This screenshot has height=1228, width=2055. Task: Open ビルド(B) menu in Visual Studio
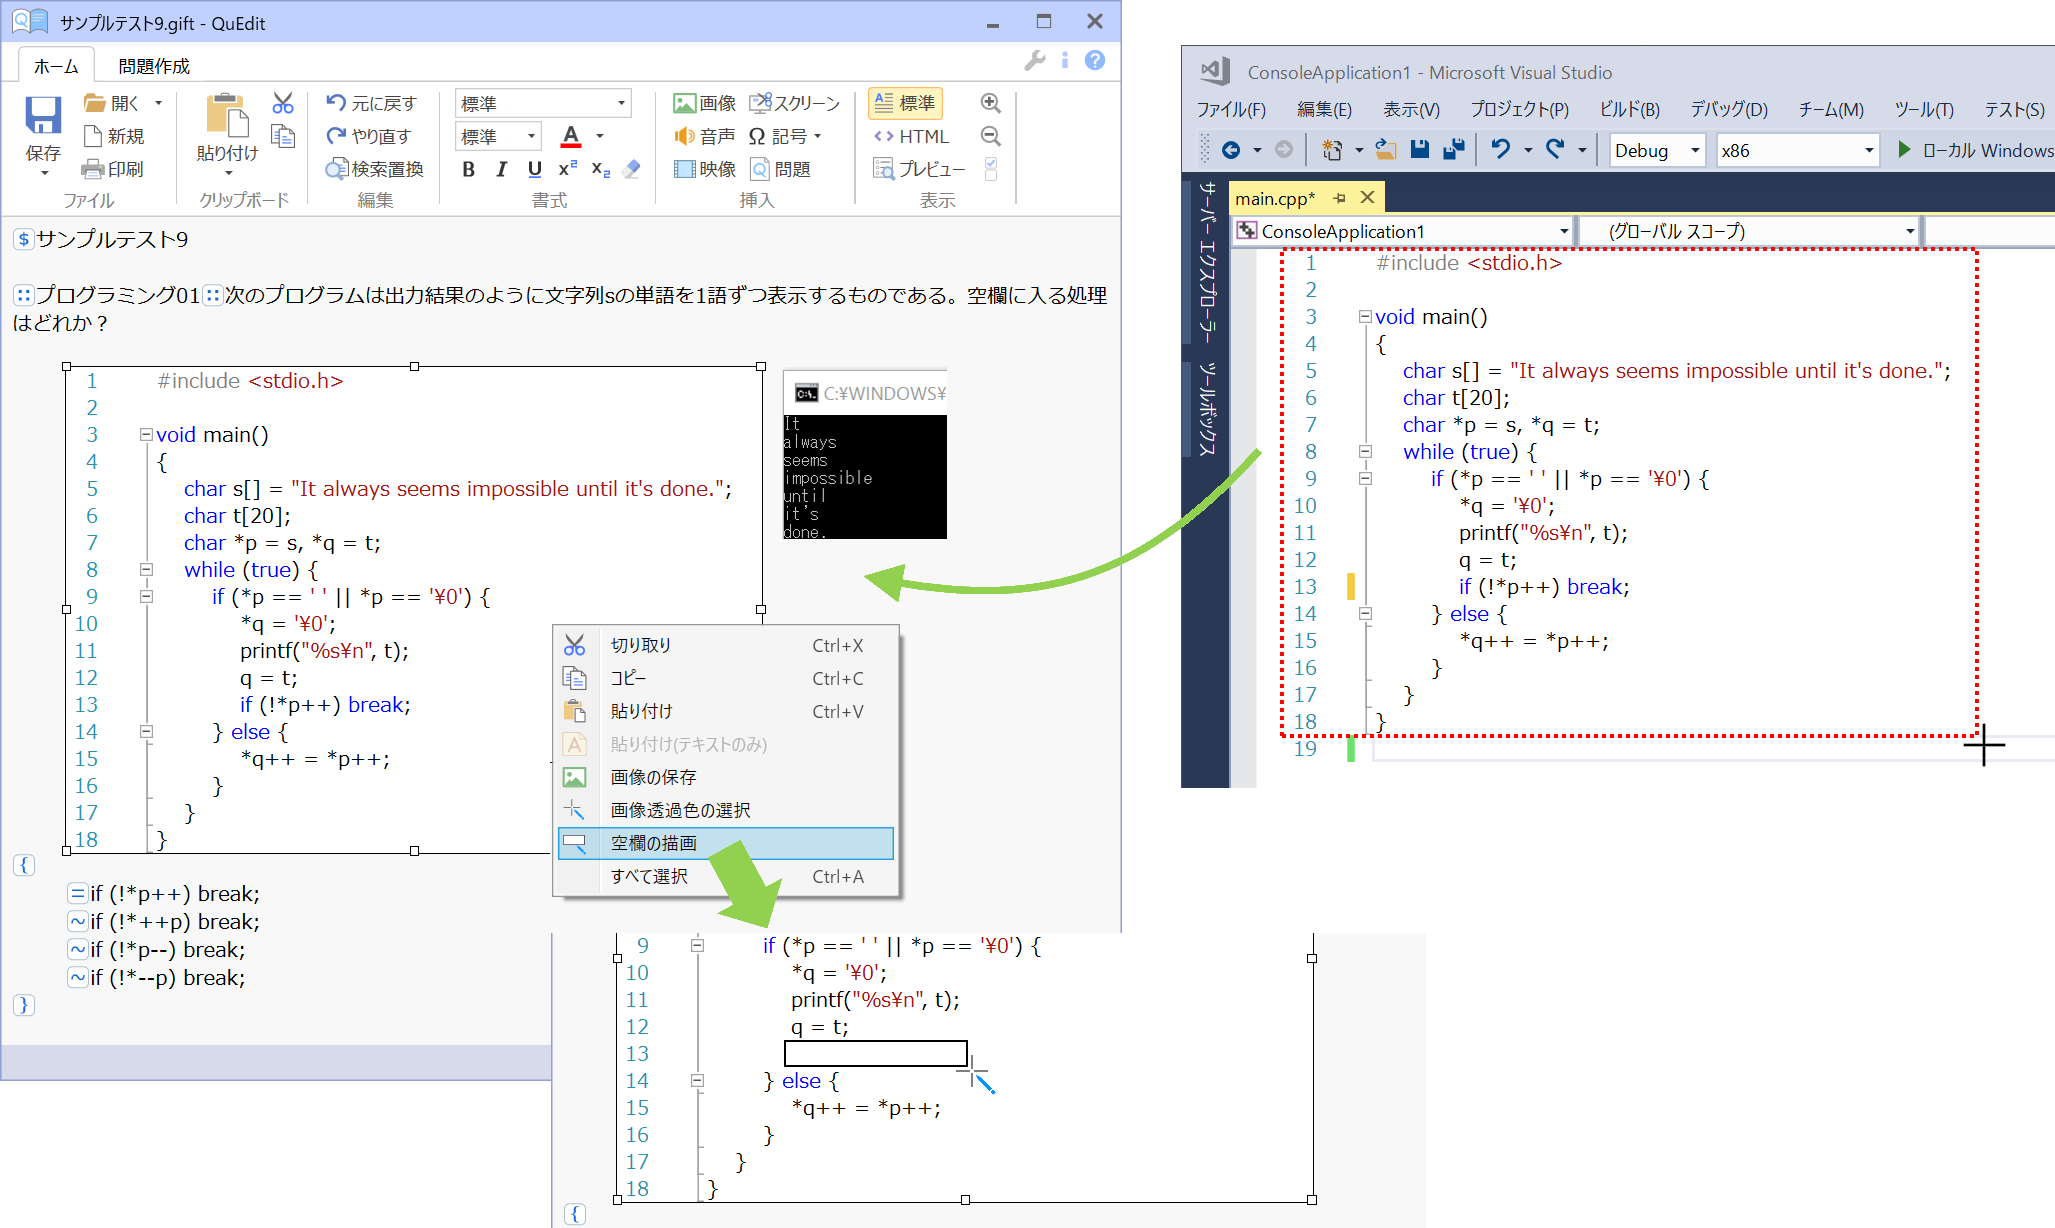point(1629,109)
